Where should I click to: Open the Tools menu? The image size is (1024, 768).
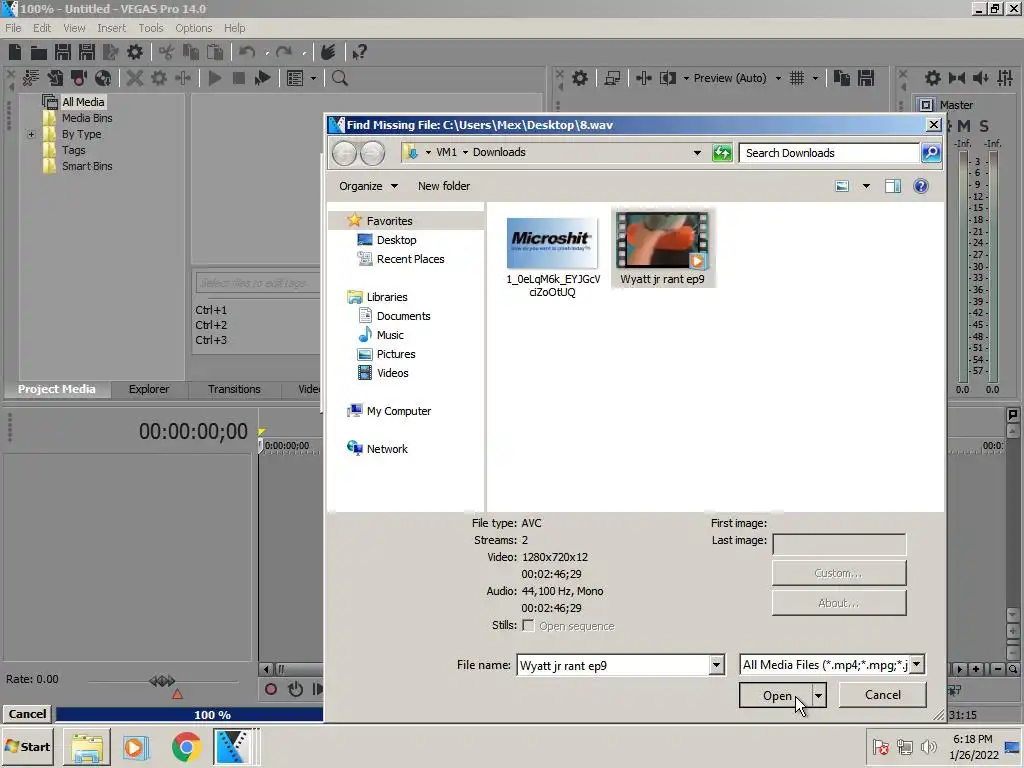[x=151, y=28]
